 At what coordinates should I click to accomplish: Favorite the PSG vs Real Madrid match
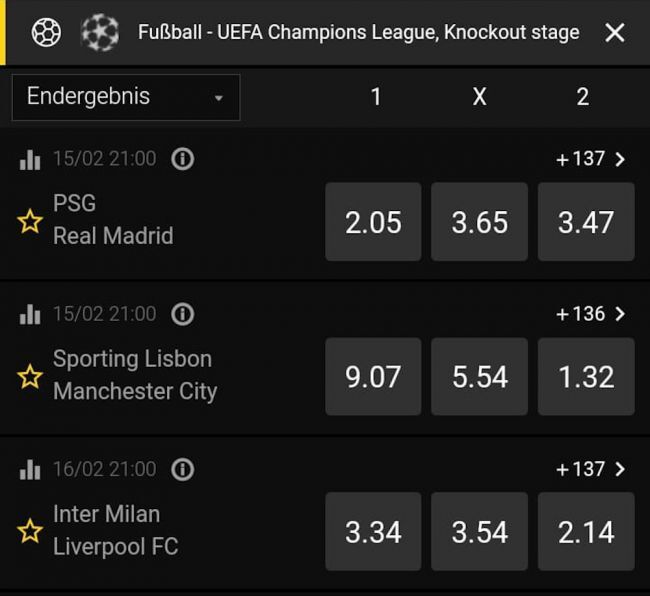(30, 221)
